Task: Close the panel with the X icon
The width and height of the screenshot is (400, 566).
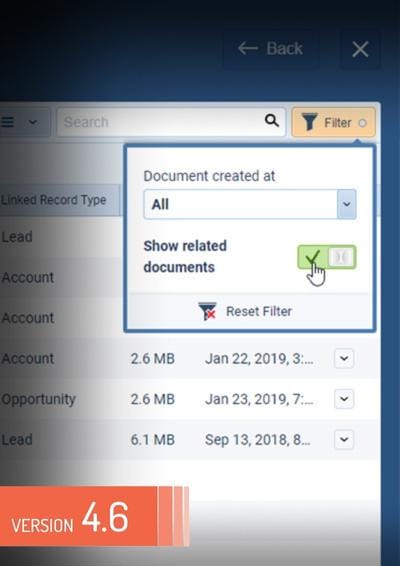Action: click(360, 49)
